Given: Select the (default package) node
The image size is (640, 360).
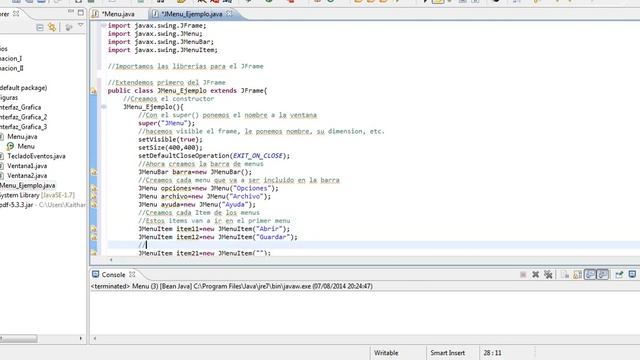Looking at the screenshot, I should (x=23, y=88).
